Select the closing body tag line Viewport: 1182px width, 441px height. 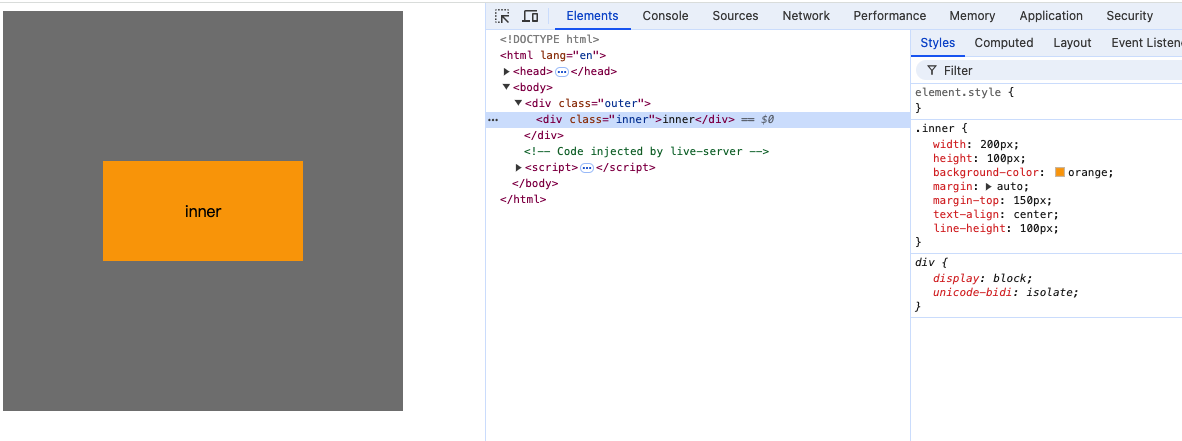coord(534,183)
